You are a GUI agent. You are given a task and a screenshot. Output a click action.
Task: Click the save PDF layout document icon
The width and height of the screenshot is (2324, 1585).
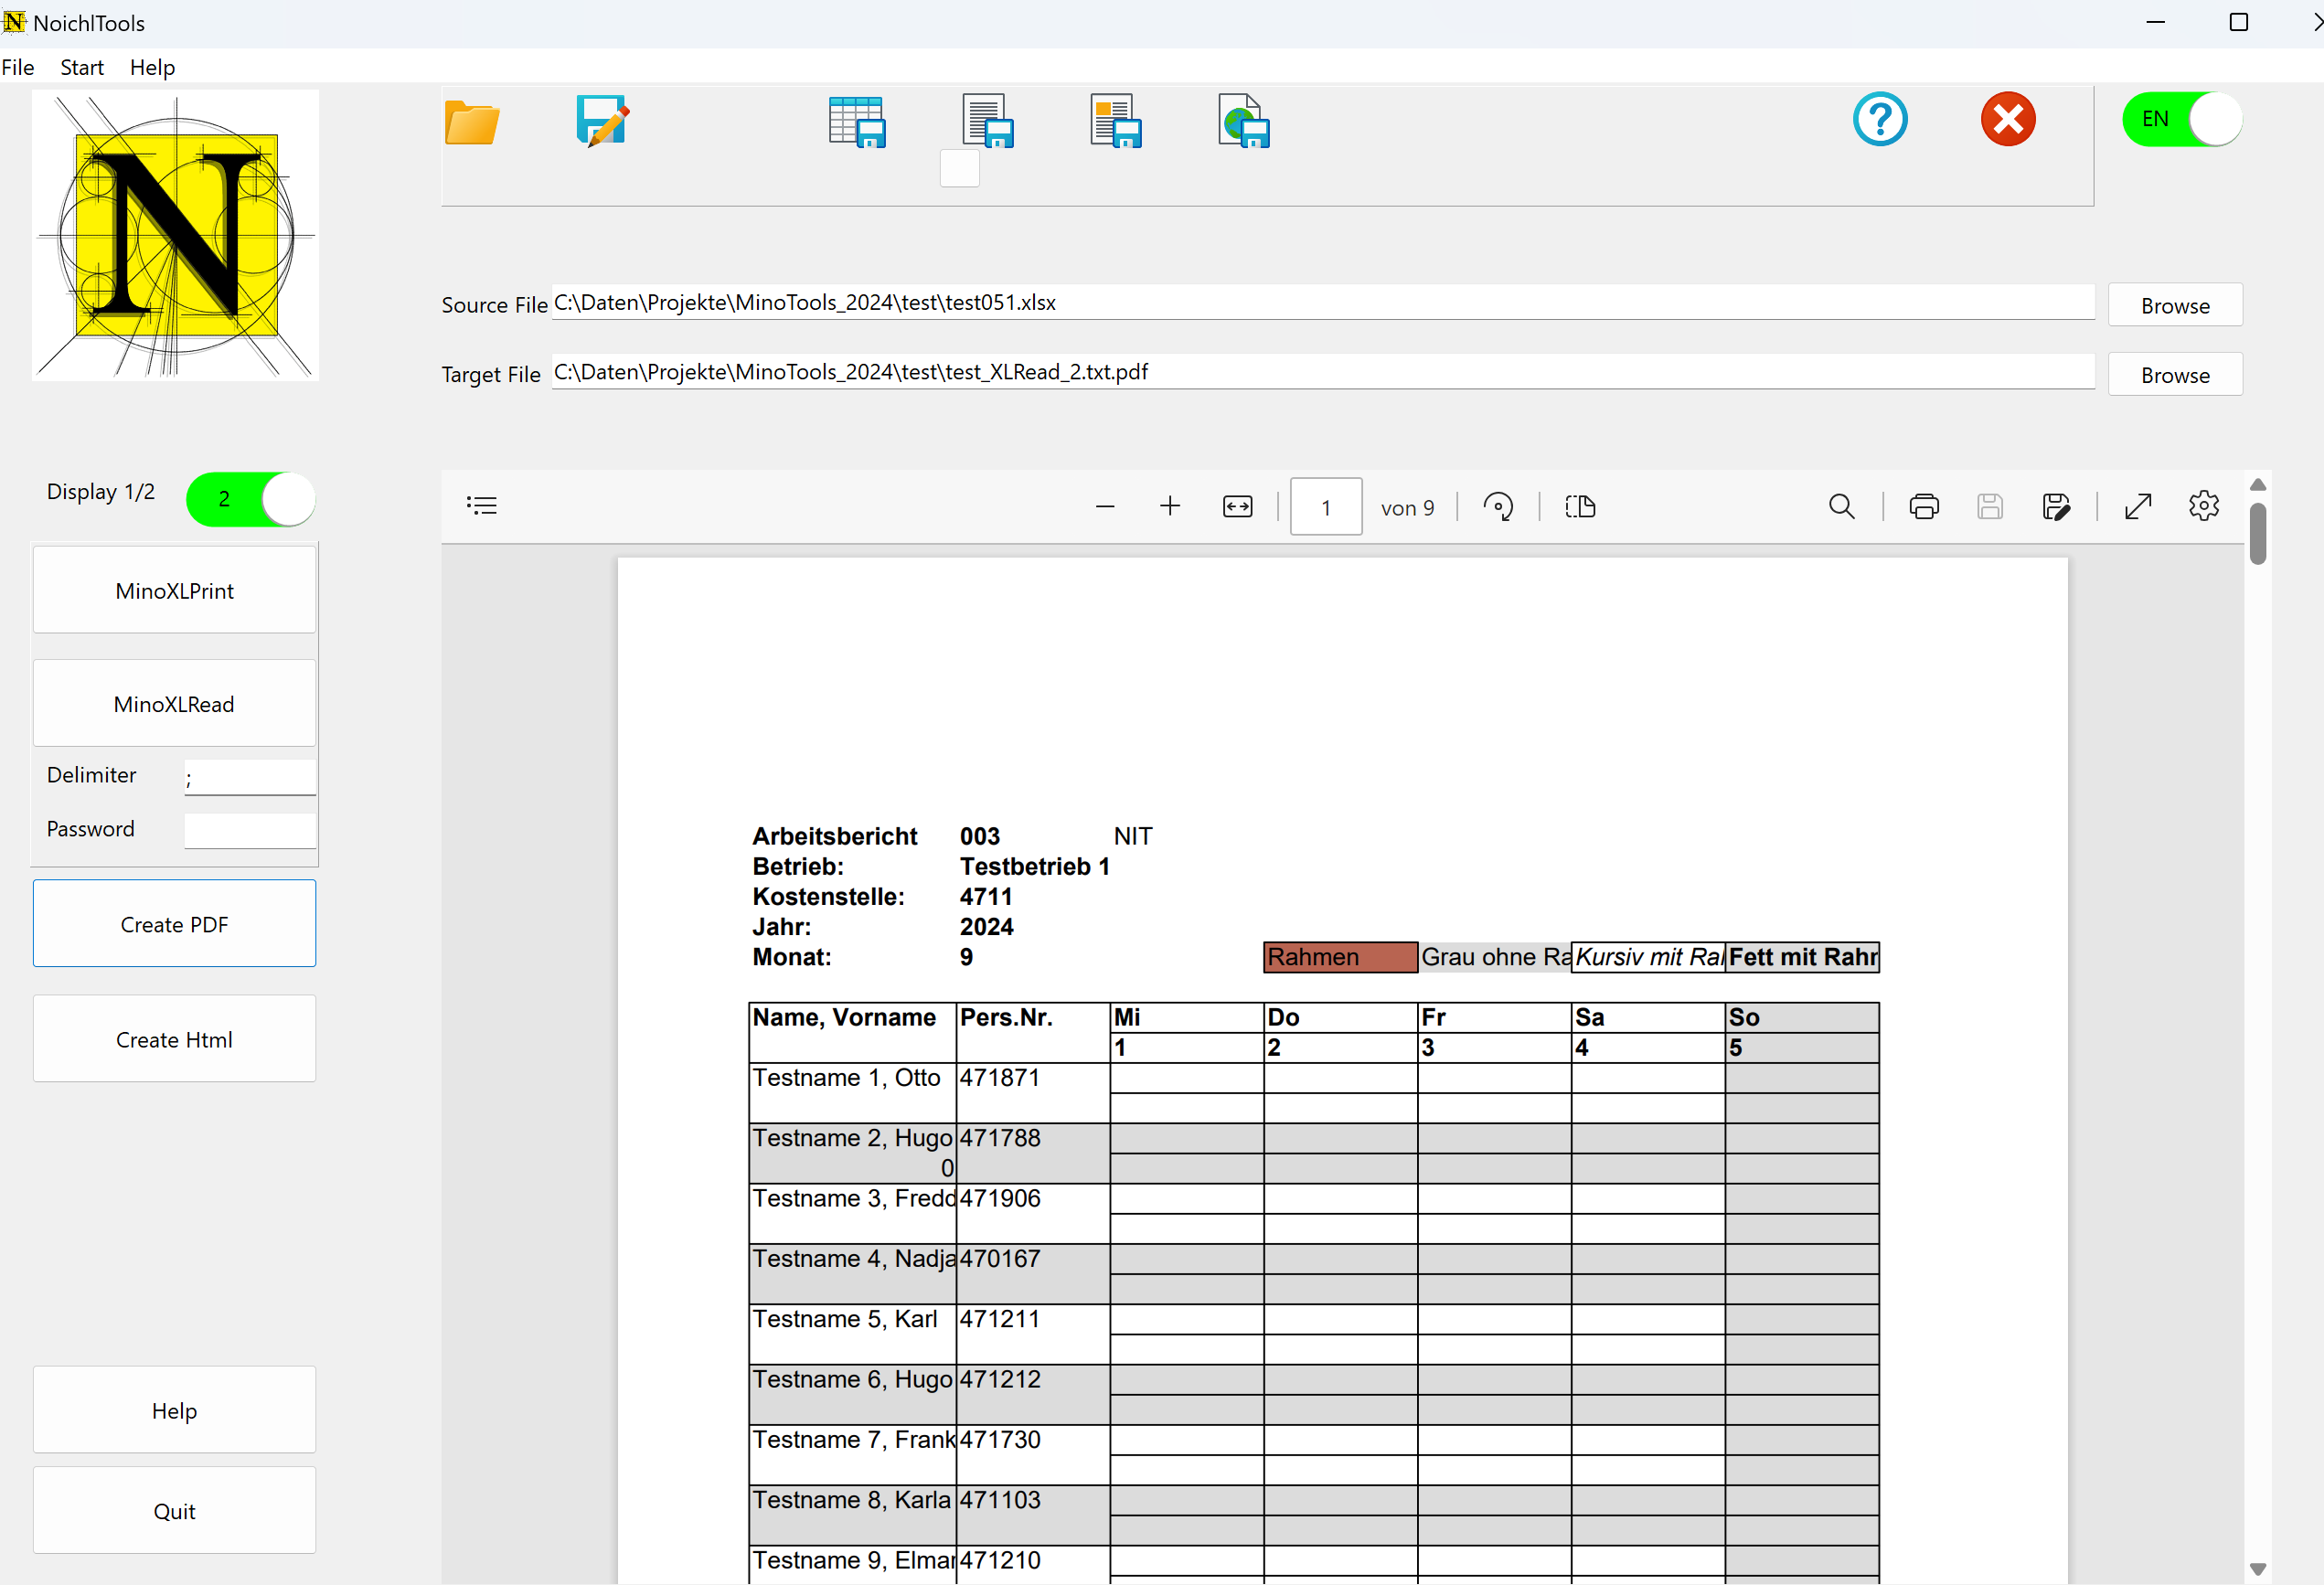click(1116, 122)
